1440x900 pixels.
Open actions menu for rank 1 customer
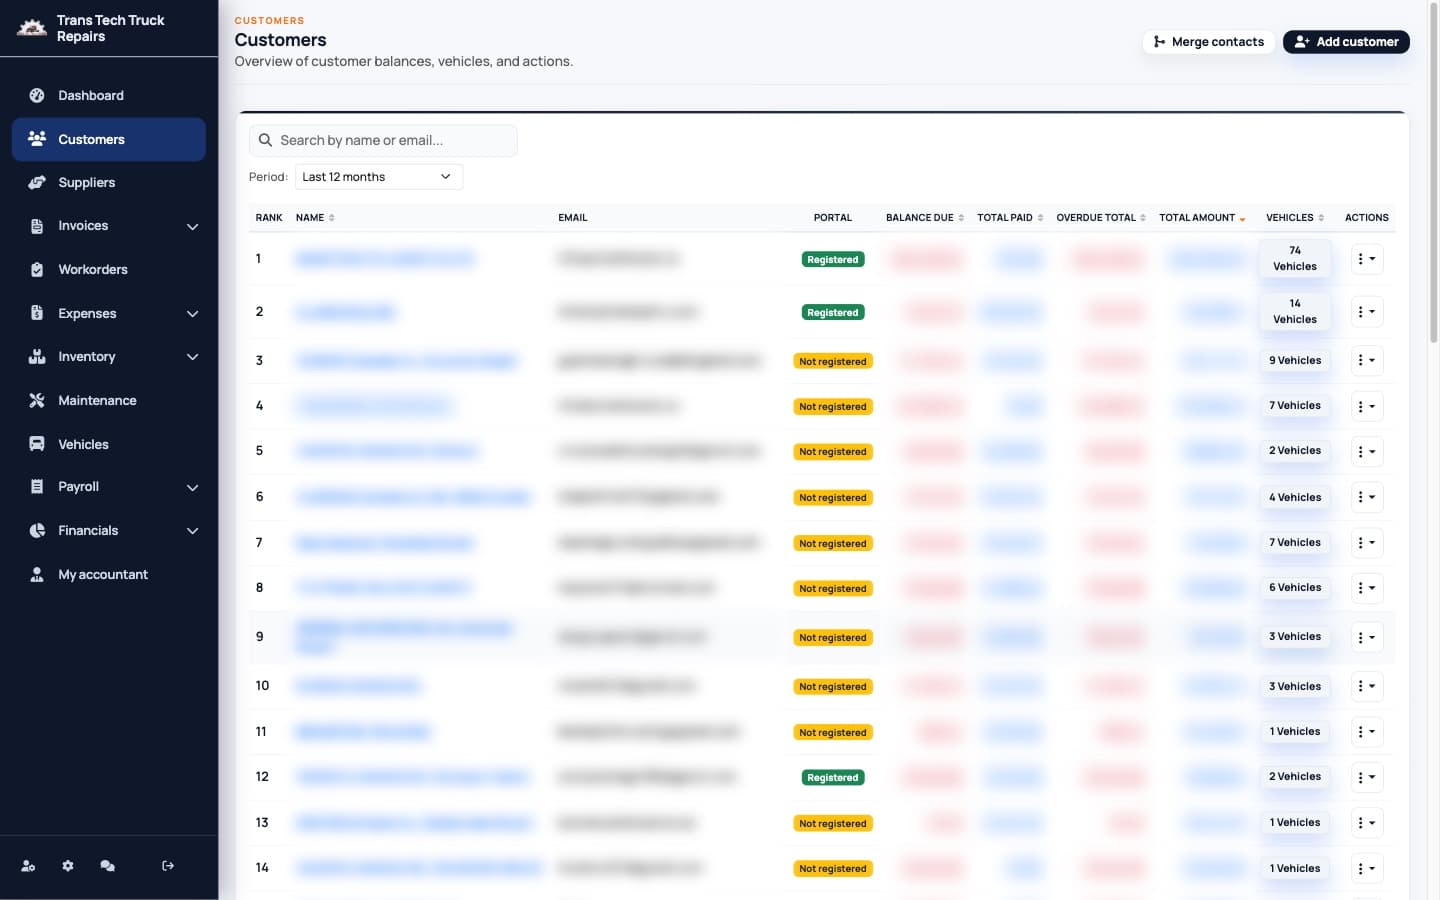1366,259
